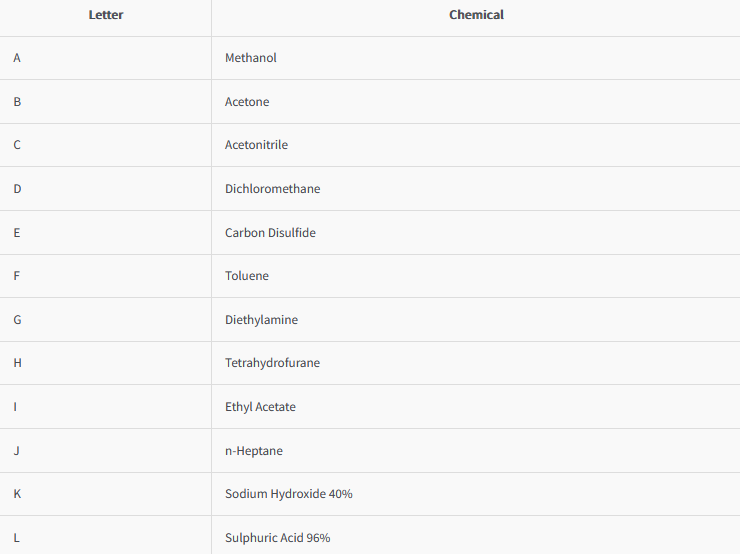
Task: Select the Dichloromethane row text
Action: coord(272,189)
